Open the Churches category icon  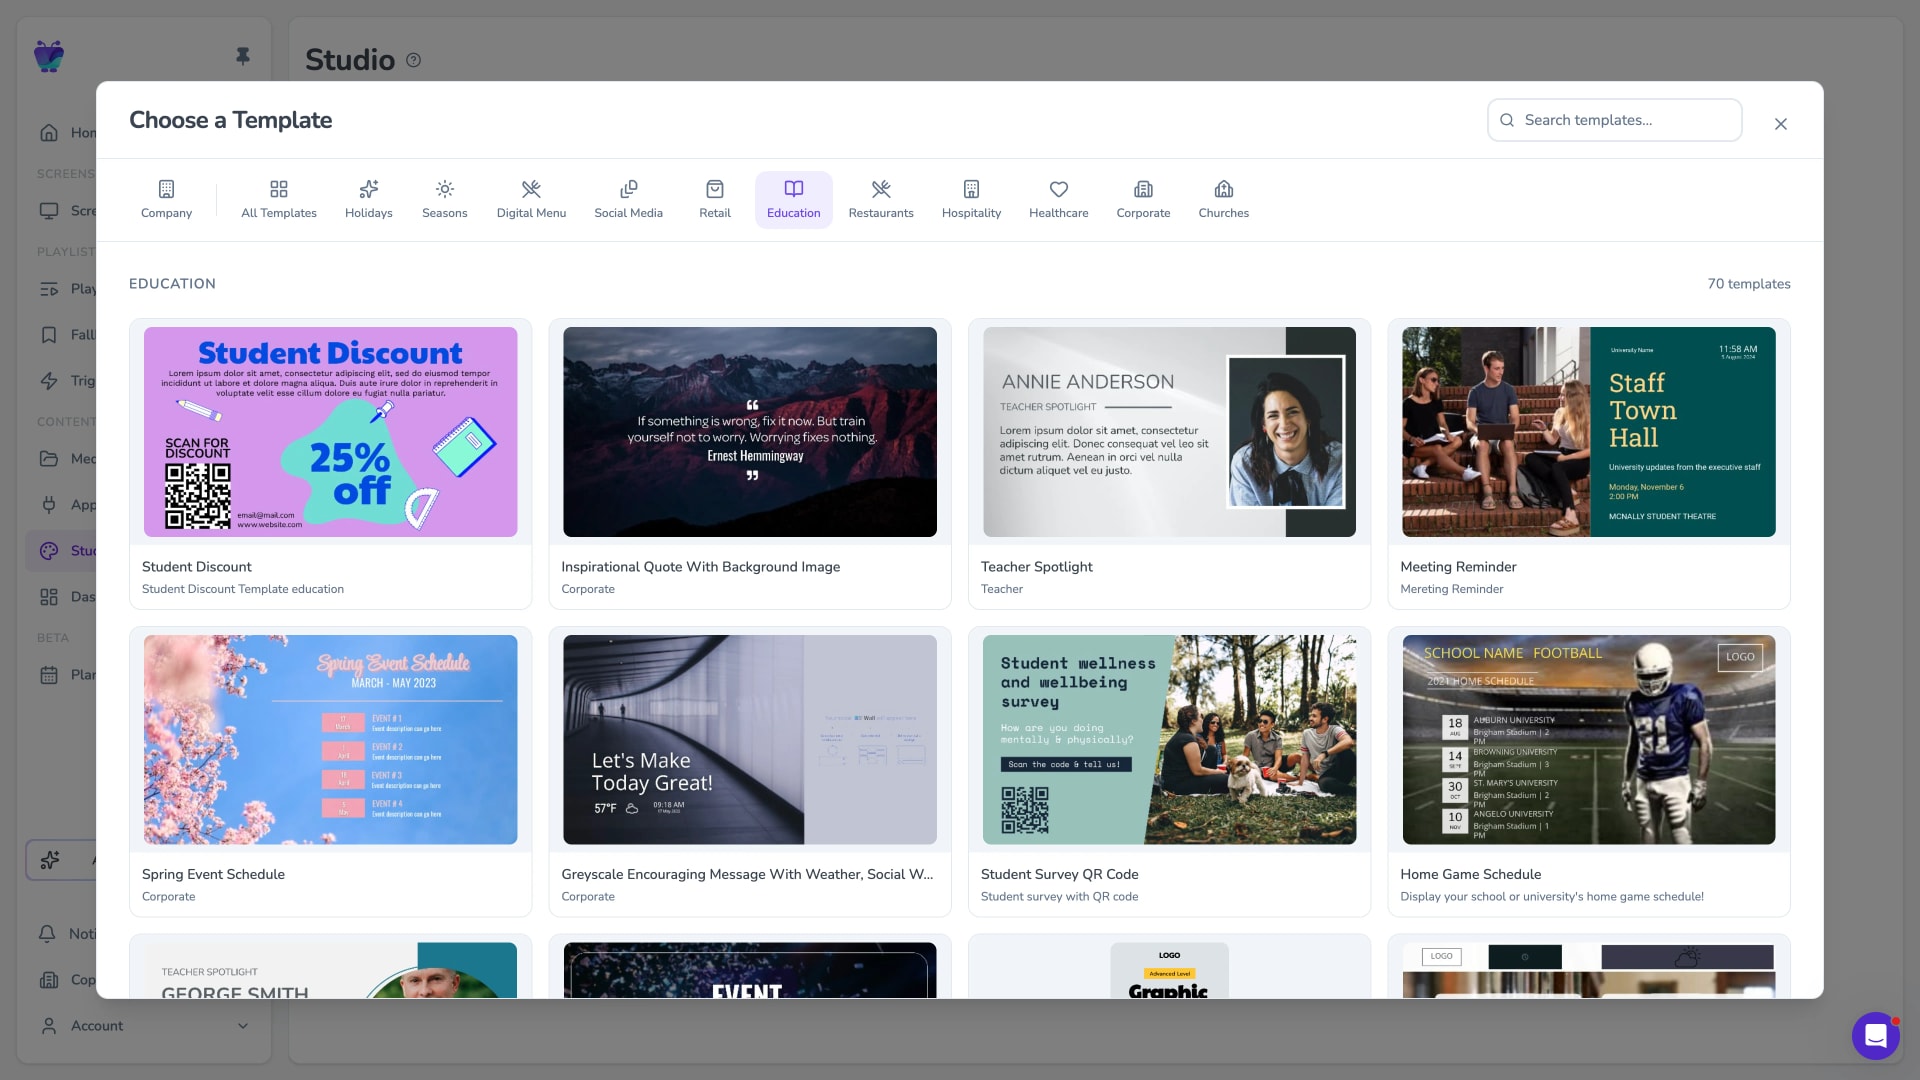click(1224, 189)
